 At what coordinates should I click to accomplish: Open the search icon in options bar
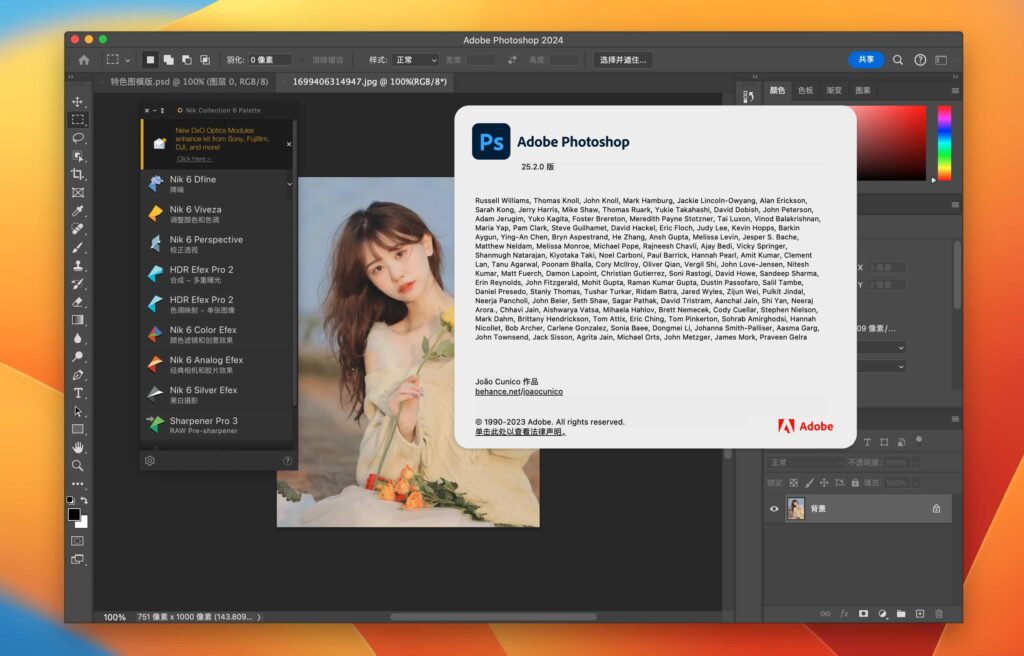[x=898, y=60]
